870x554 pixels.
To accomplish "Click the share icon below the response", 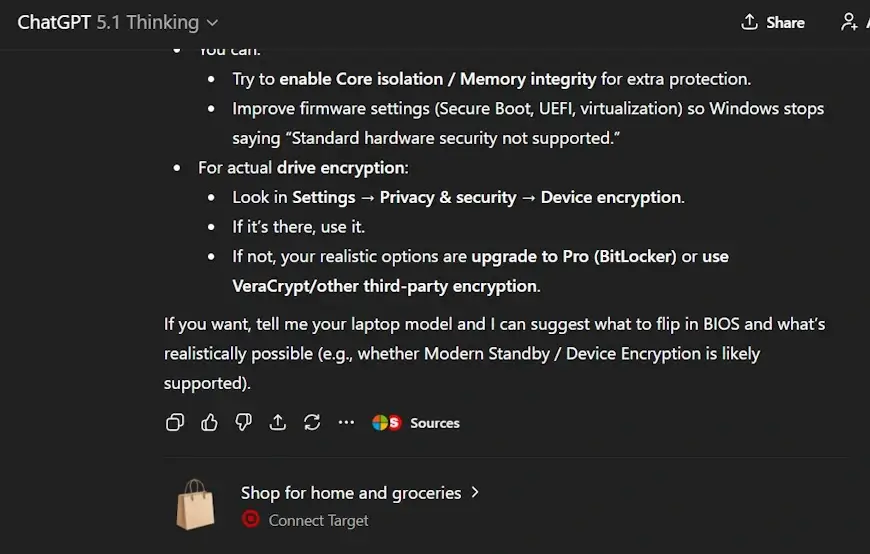I will click(278, 423).
